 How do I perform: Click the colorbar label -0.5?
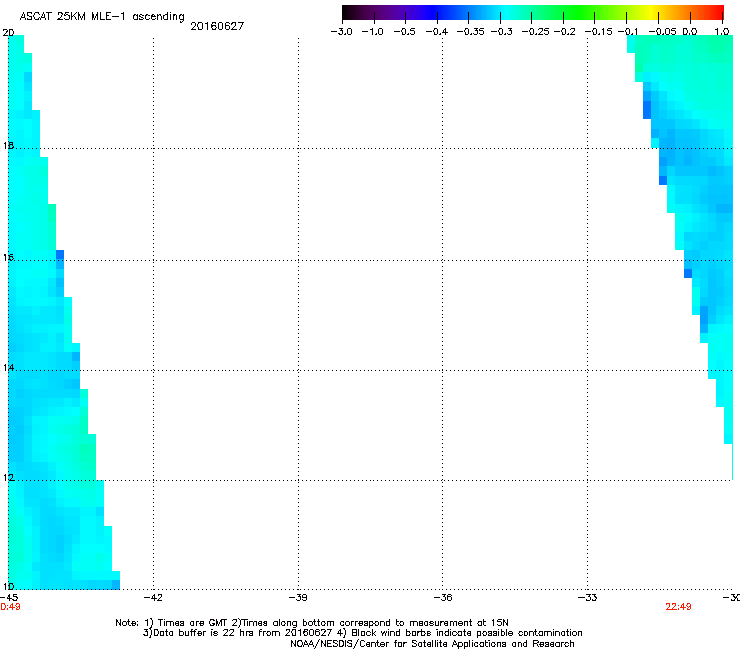click(404, 32)
